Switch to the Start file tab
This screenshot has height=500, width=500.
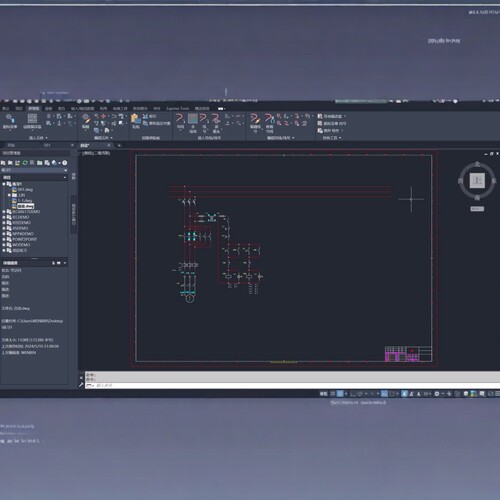click(11, 145)
